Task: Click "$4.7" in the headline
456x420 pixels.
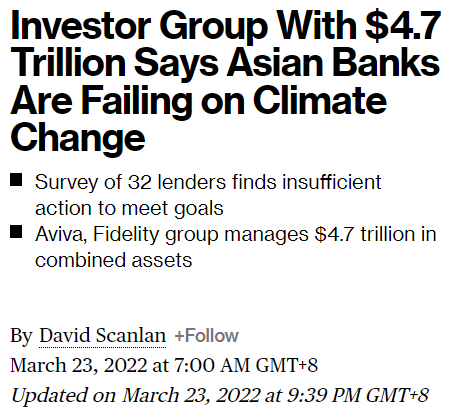Action: 403,26
